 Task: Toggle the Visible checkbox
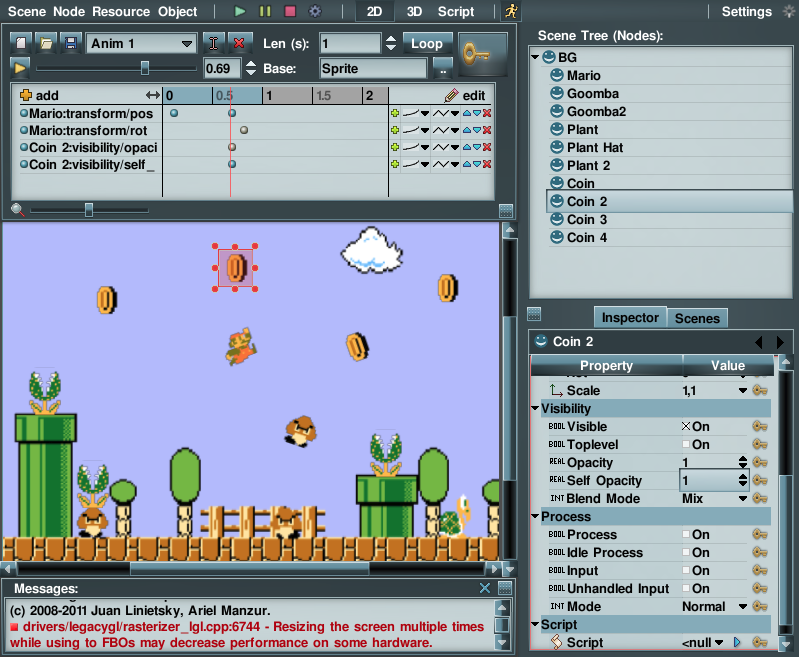click(686, 426)
